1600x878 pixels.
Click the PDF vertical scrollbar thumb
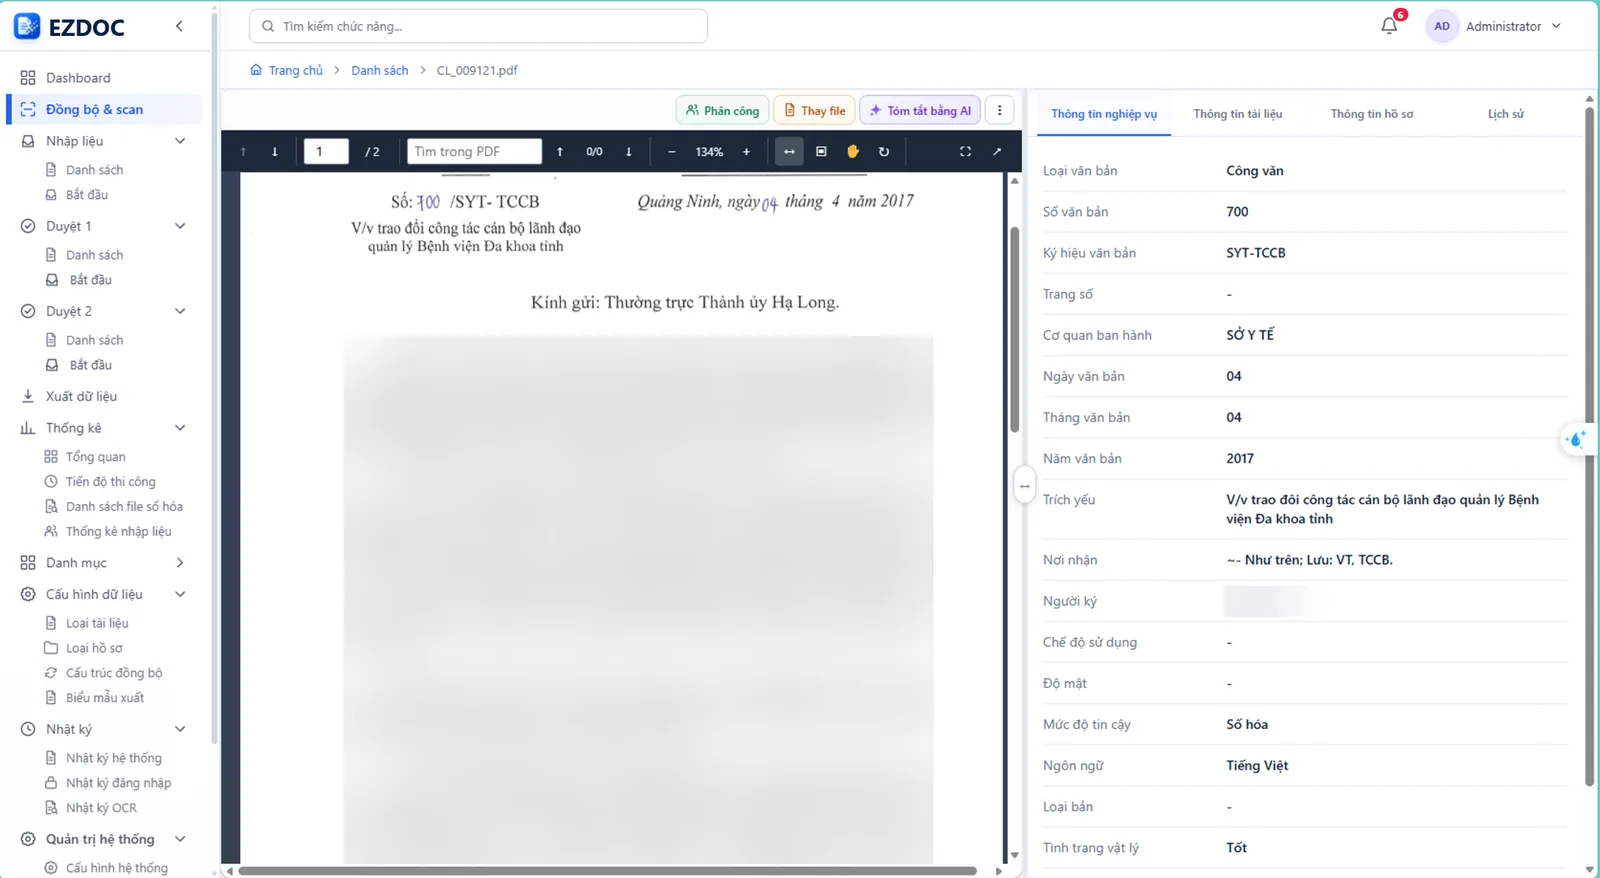(x=1014, y=330)
